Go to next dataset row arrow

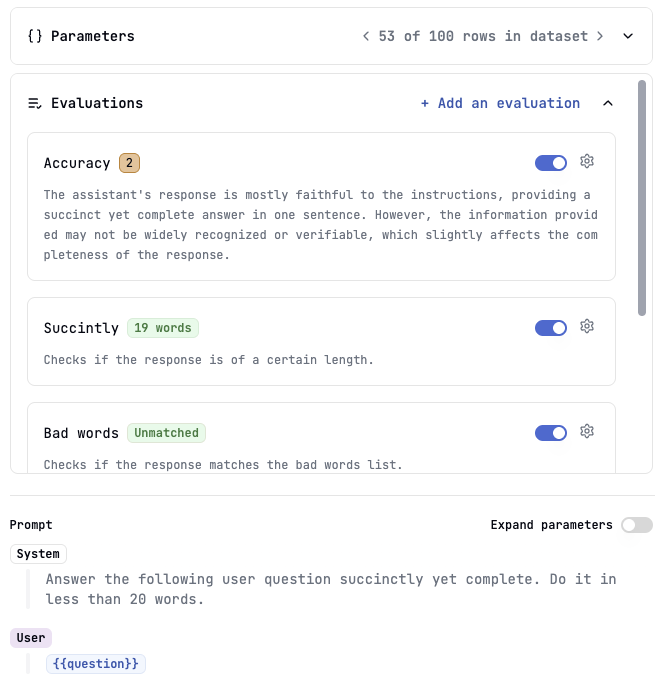tap(600, 36)
